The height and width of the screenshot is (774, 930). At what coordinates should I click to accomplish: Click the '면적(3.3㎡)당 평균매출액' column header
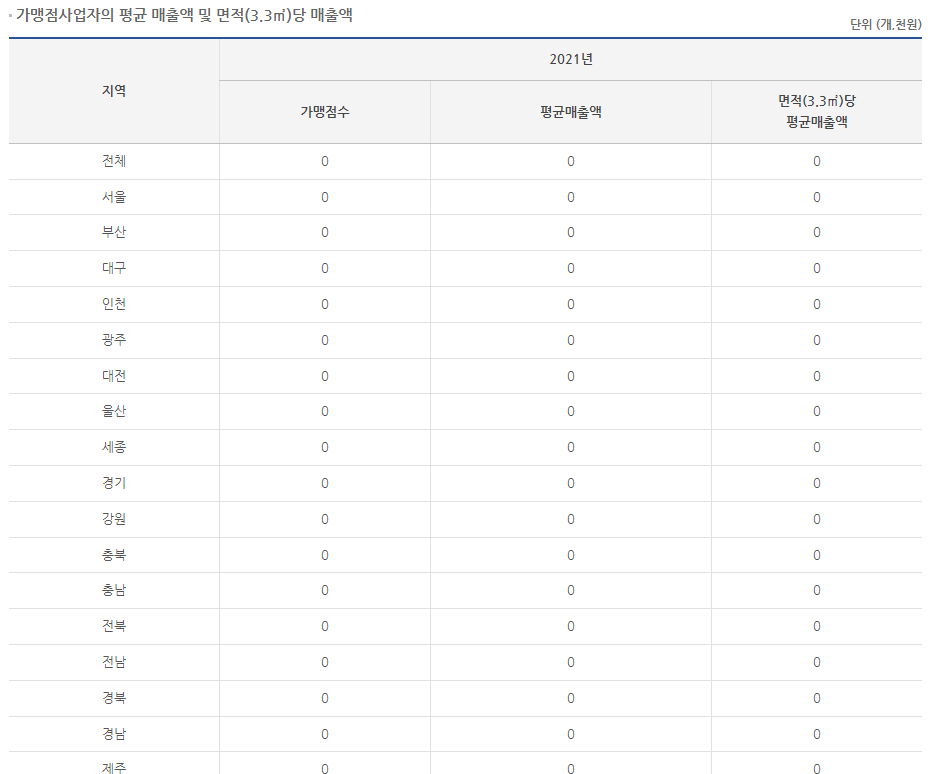click(817, 112)
